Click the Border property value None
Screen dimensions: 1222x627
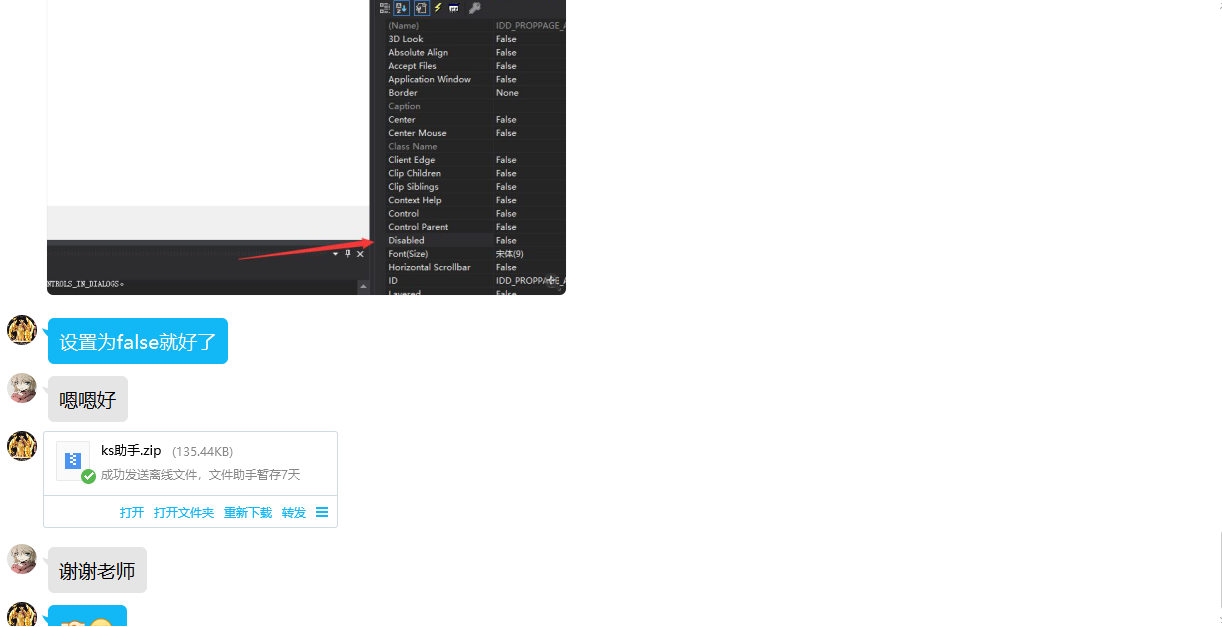point(508,93)
